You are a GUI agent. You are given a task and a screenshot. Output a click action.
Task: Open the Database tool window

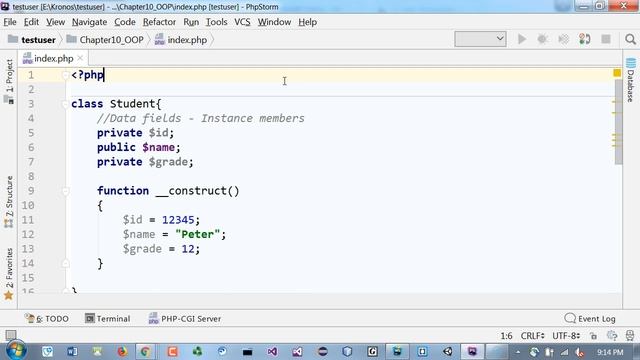point(631,80)
